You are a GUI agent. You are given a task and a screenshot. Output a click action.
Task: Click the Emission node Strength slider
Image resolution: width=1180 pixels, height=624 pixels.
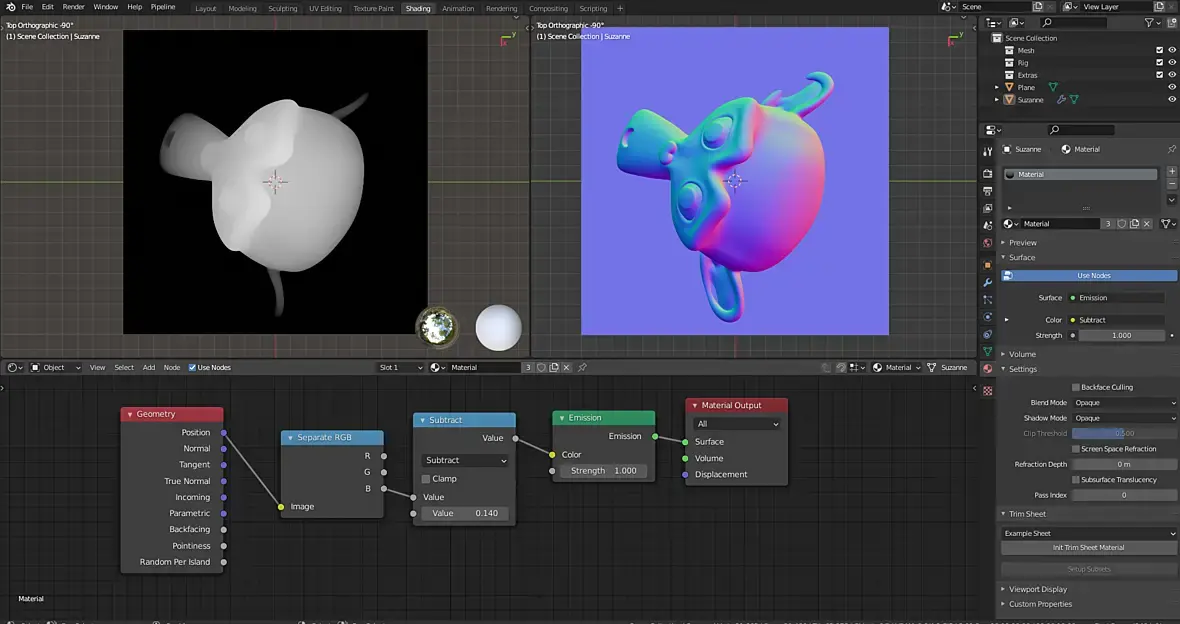click(604, 471)
